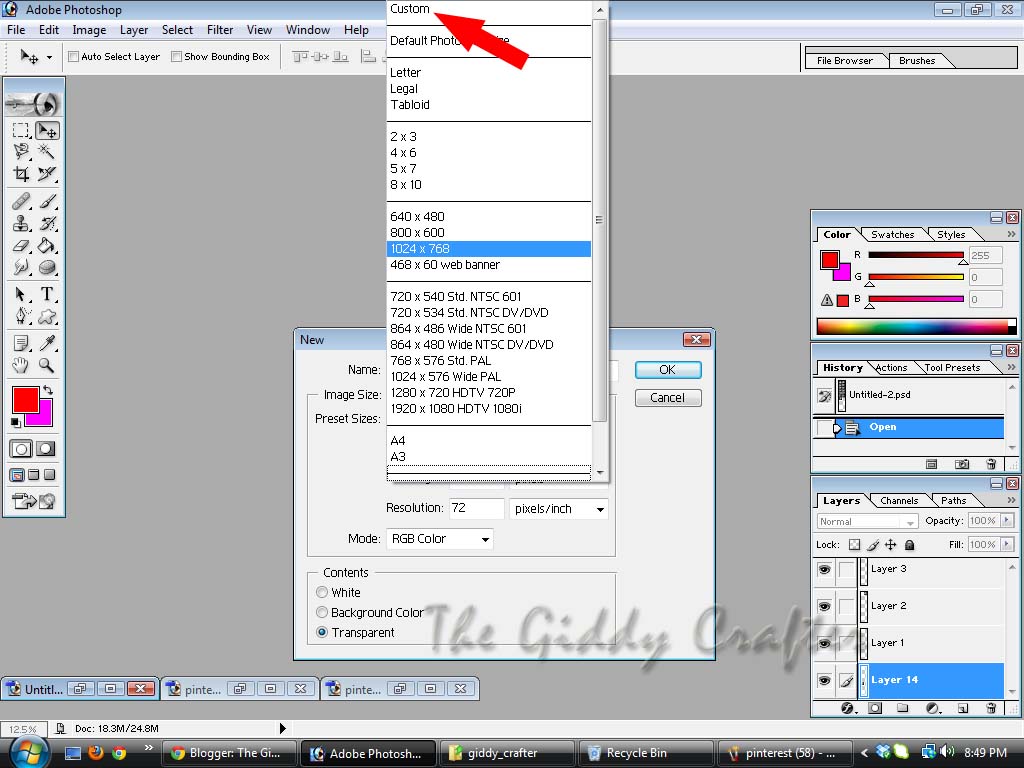Click Cancel in New dialog

point(668,398)
